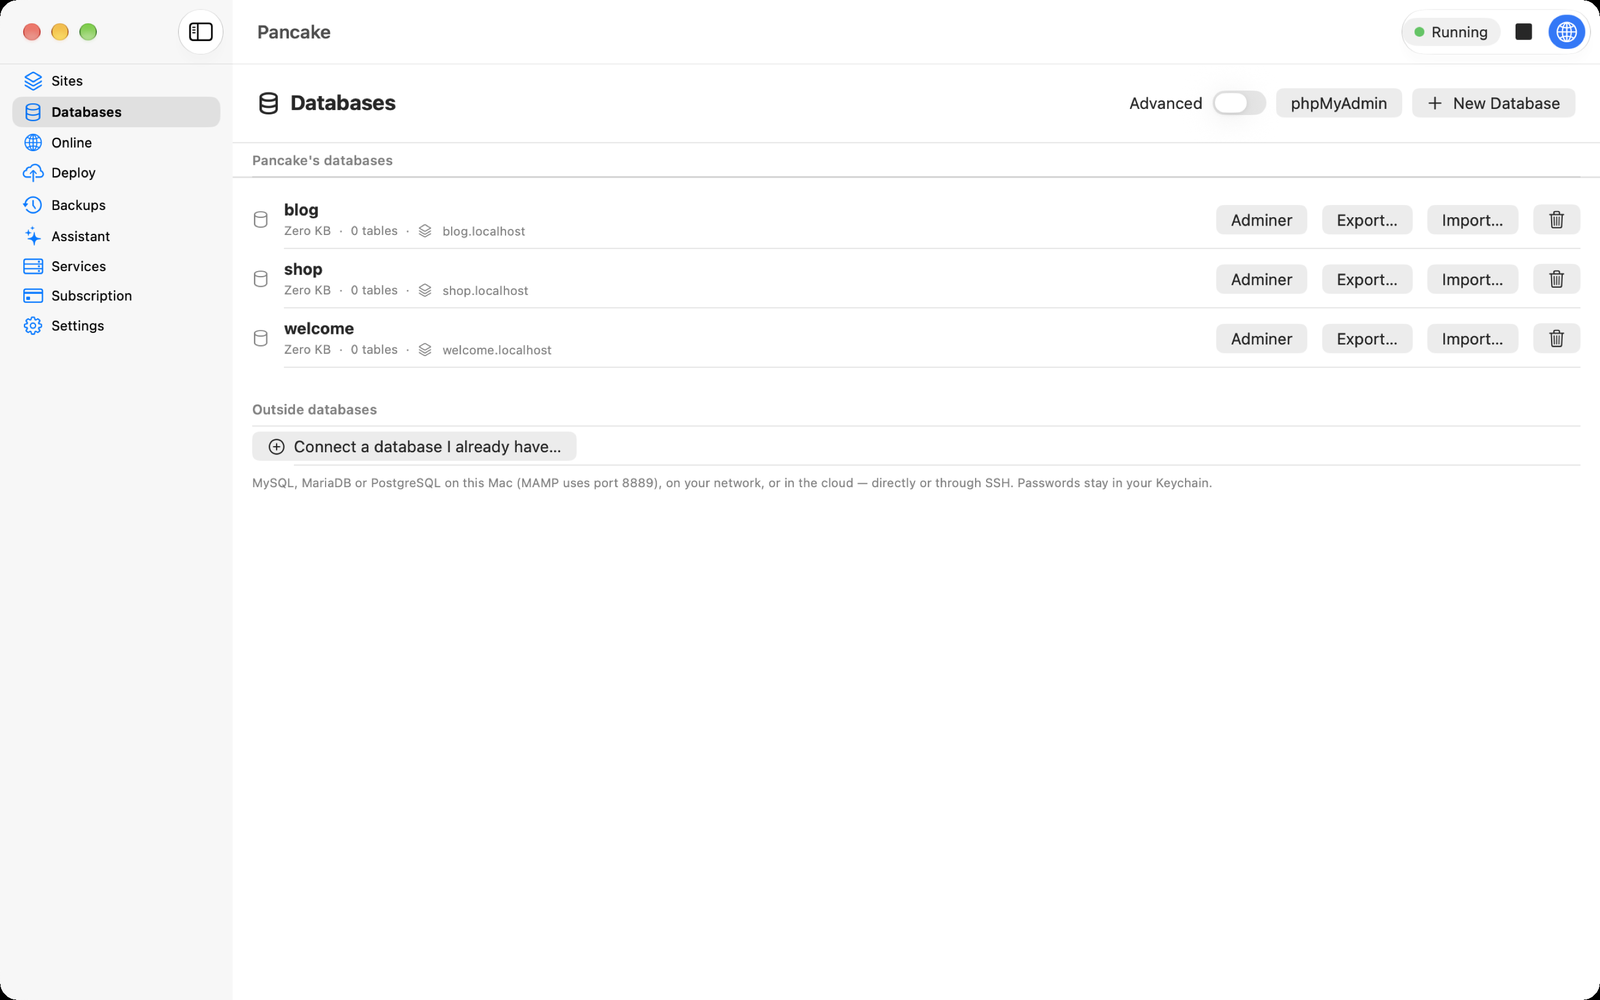
Task: Open the Settings section label
Action: pyautogui.click(x=78, y=326)
